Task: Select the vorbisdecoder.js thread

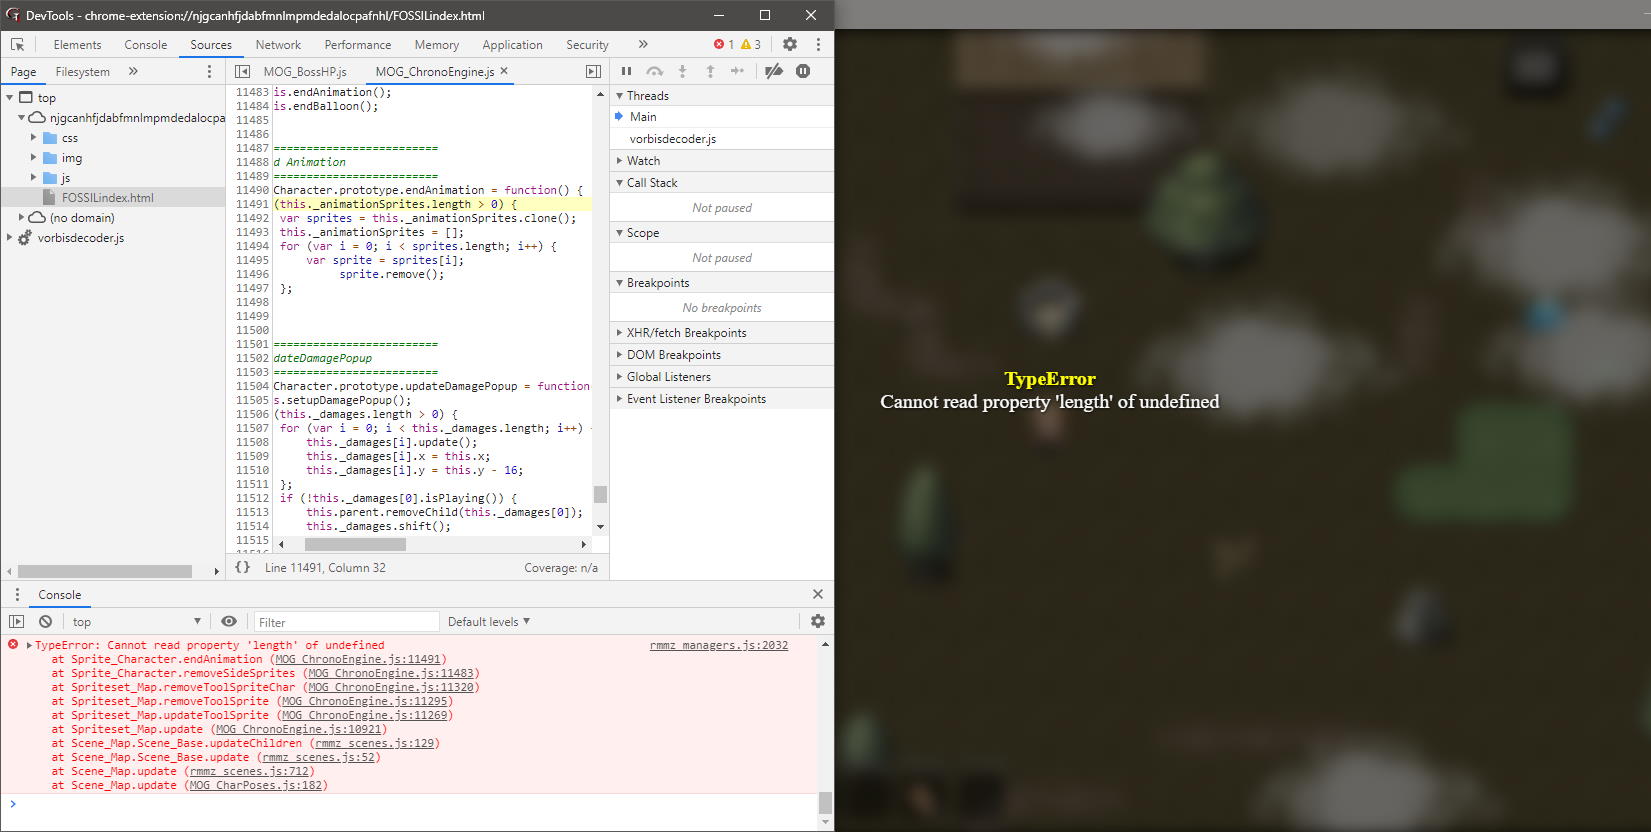Action: [x=721, y=139]
